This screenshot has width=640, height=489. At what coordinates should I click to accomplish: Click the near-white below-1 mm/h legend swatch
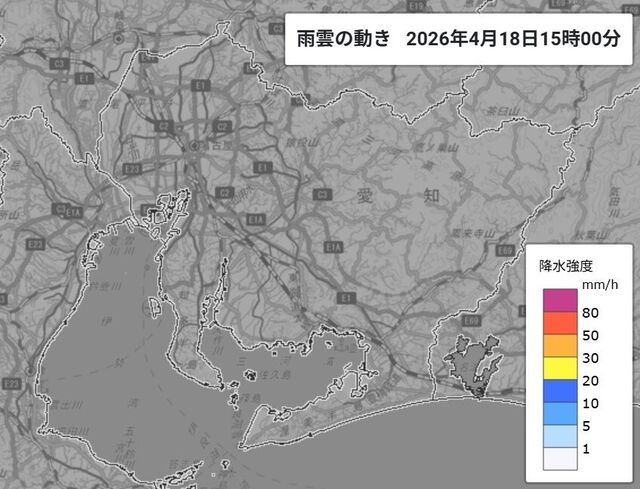pos(560,459)
